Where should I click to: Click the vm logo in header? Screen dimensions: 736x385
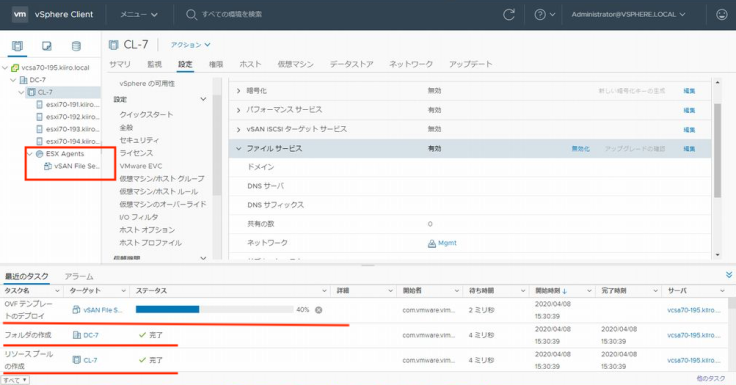click(20, 14)
